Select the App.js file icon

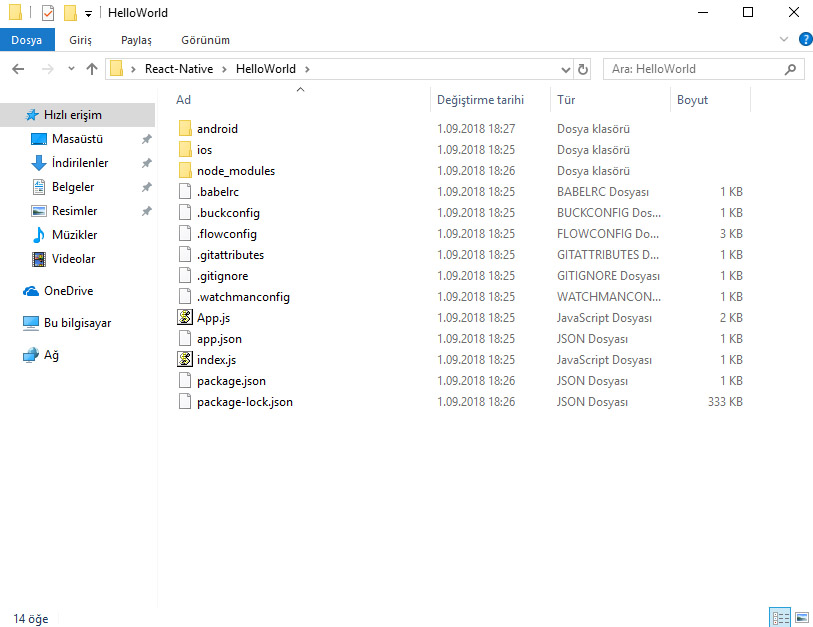pos(184,317)
